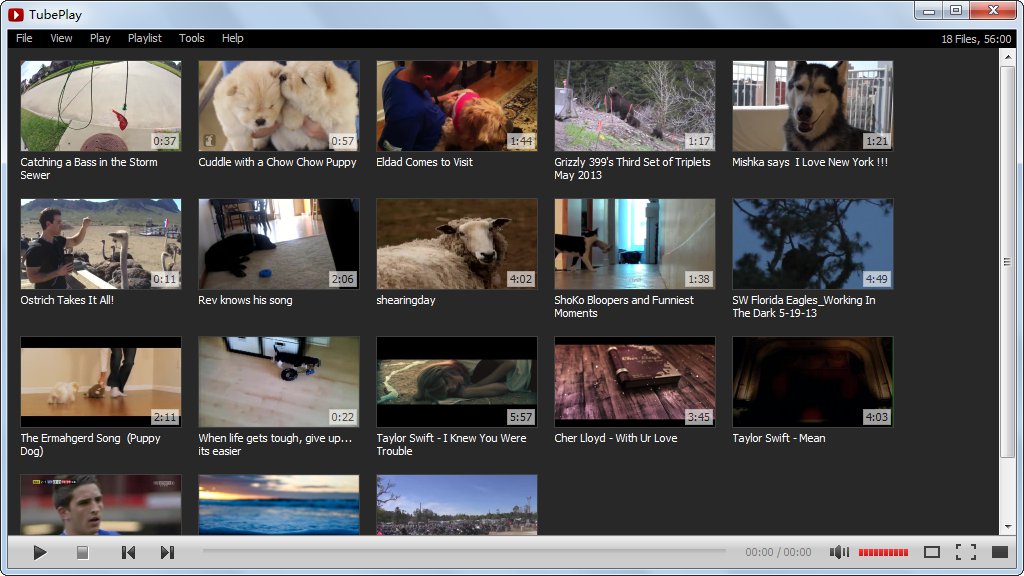Click the scrollbar up arrow
Image resolution: width=1024 pixels, height=576 pixels.
point(1008,56)
